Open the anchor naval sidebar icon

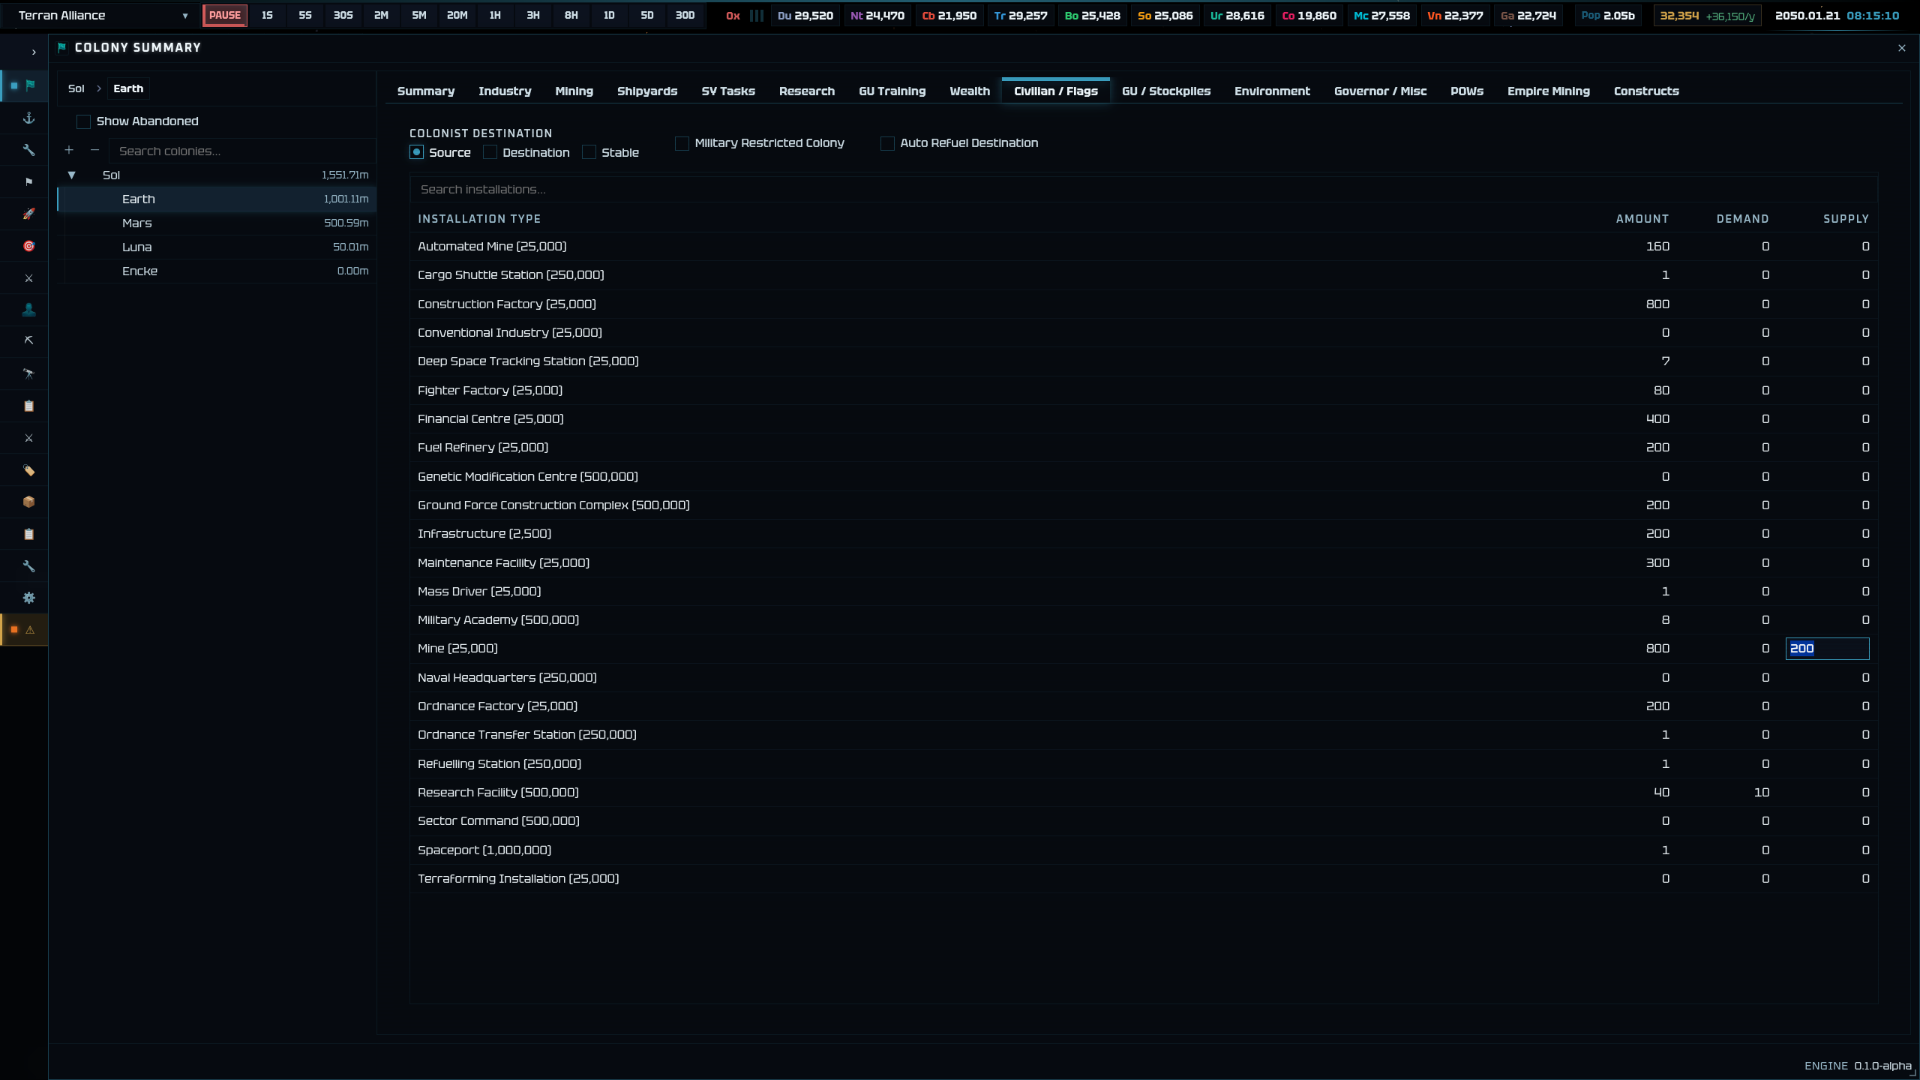[x=29, y=118]
